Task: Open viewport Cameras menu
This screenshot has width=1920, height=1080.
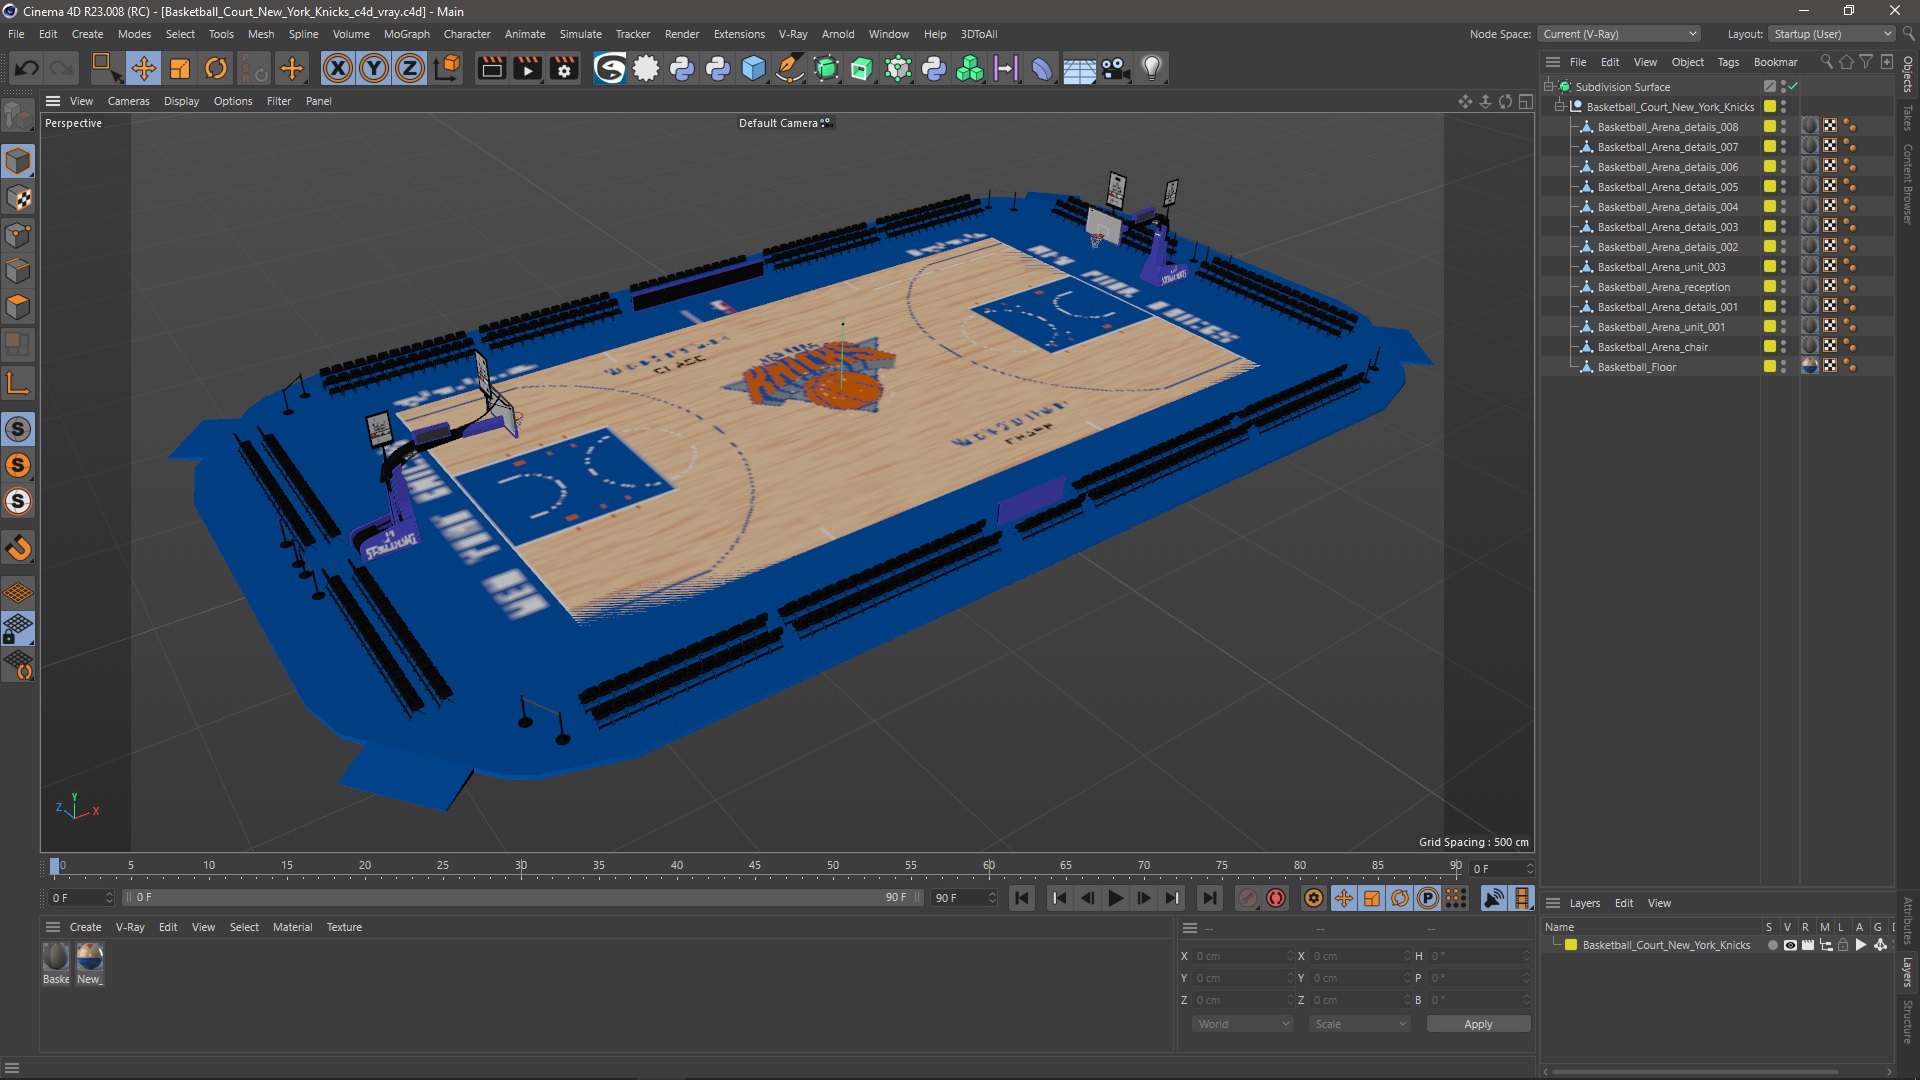Action: tap(128, 101)
